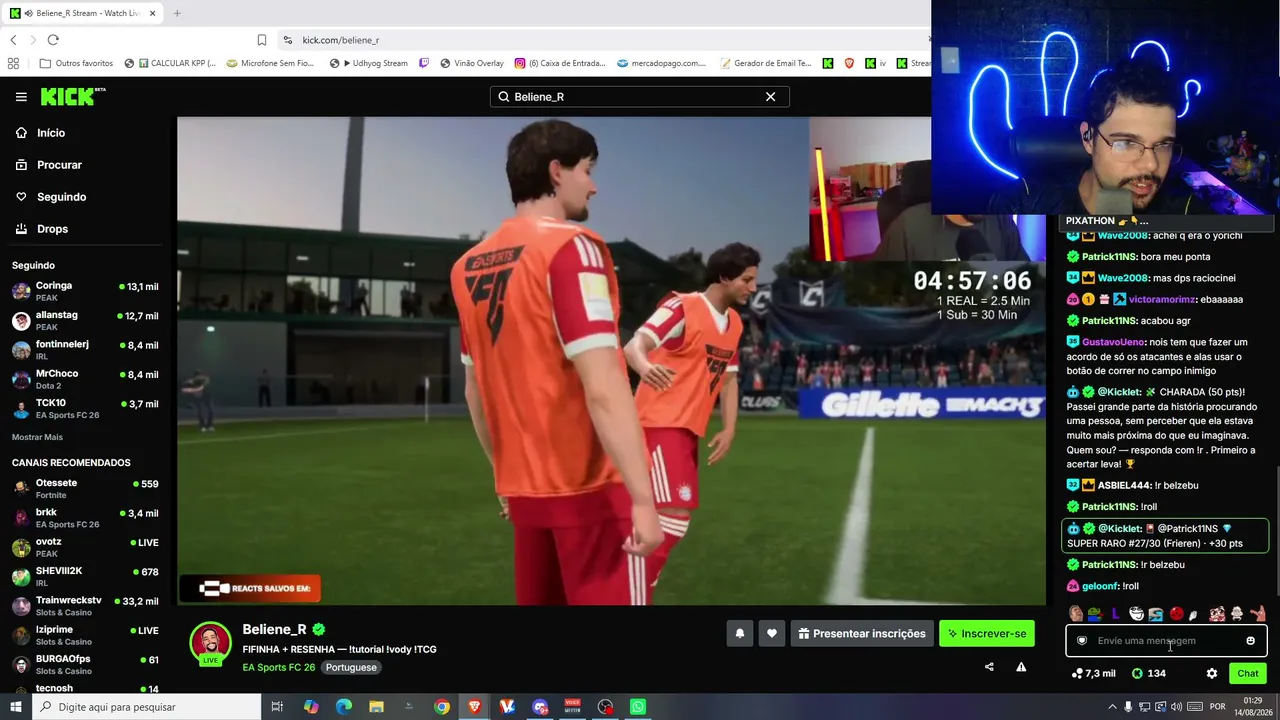Open the mercadopago.com bookmark
Screen dimensions: 1280x720
coord(661,63)
